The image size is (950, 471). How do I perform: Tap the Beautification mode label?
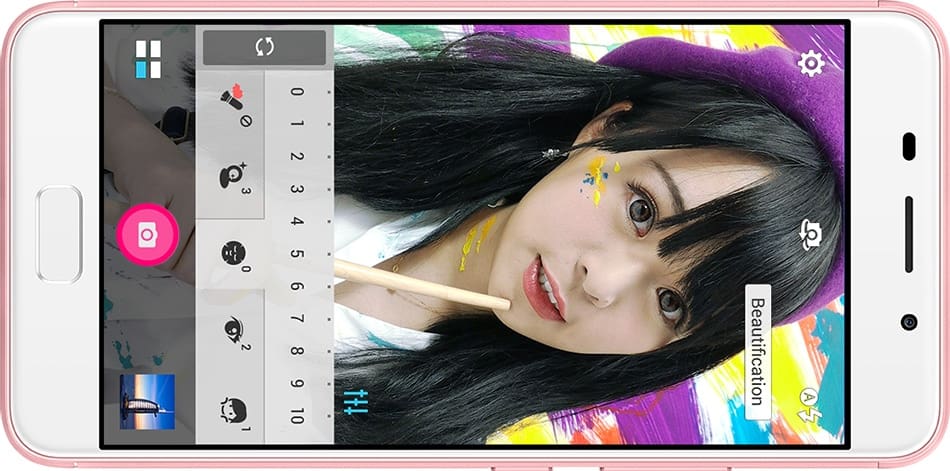pyautogui.click(x=757, y=352)
